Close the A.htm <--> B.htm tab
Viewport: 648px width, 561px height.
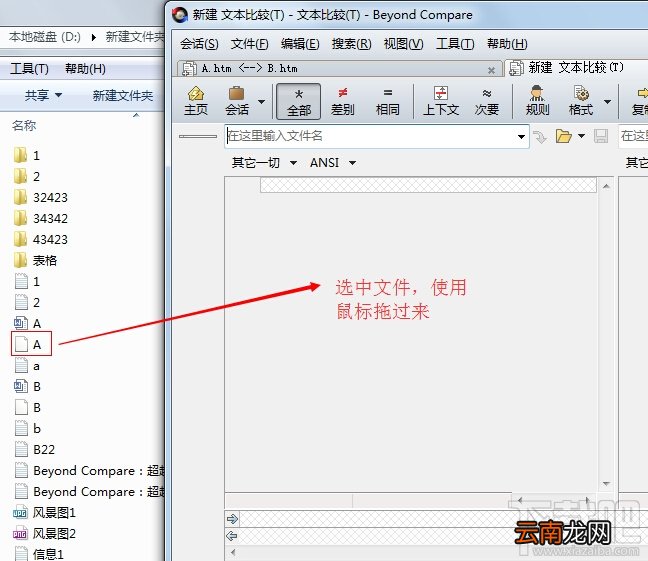pos(491,70)
